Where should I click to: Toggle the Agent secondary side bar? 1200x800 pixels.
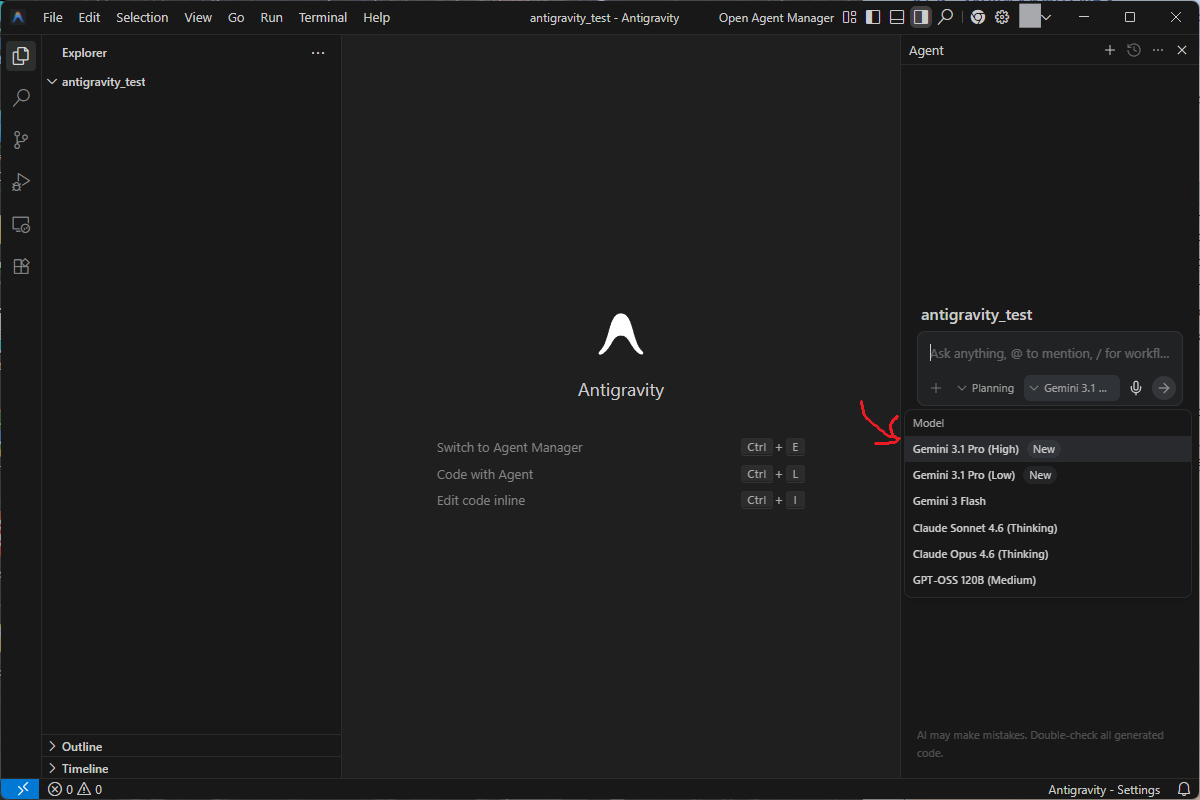coord(921,17)
